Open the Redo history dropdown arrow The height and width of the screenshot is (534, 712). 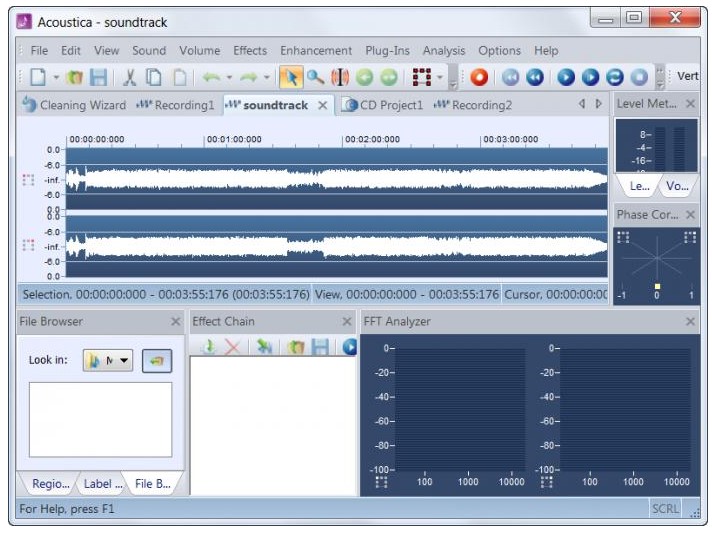click(267, 77)
